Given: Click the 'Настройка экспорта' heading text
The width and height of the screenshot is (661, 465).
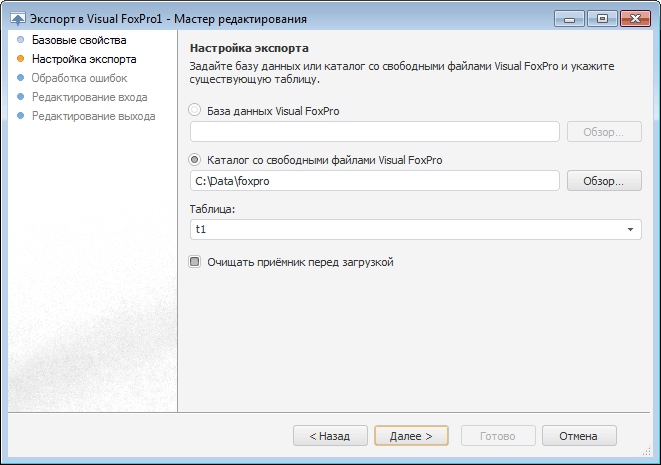Looking at the screenshot, I should 249,48.
